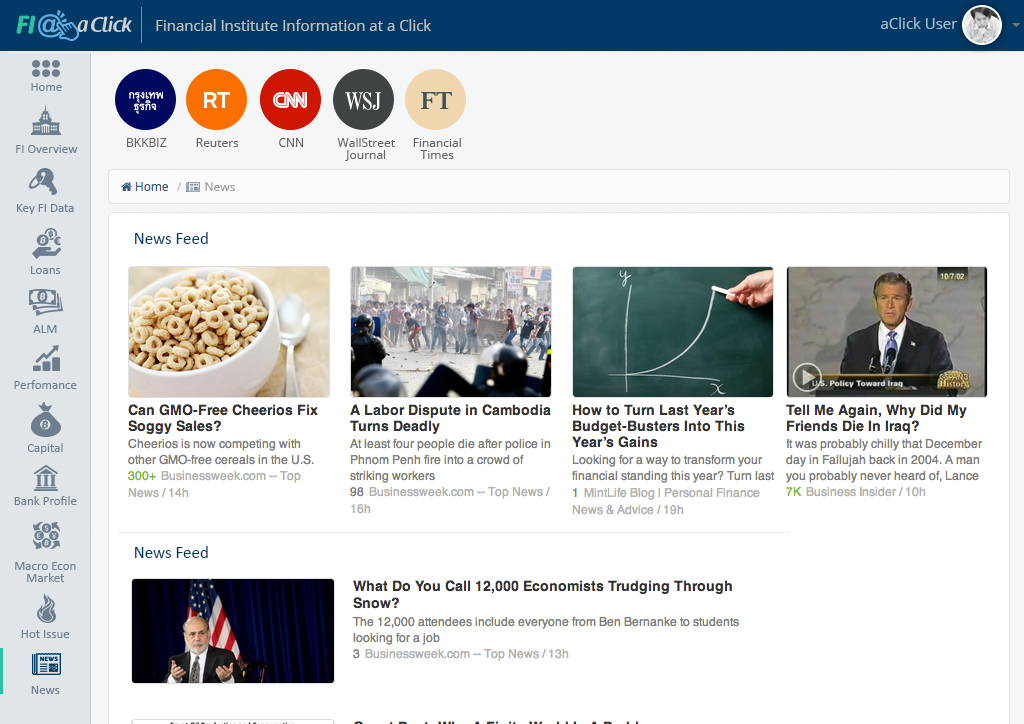This screenshot has height=724, width=1024.
Task: Click the aClick User avatar picture
Action: point(982,25)
